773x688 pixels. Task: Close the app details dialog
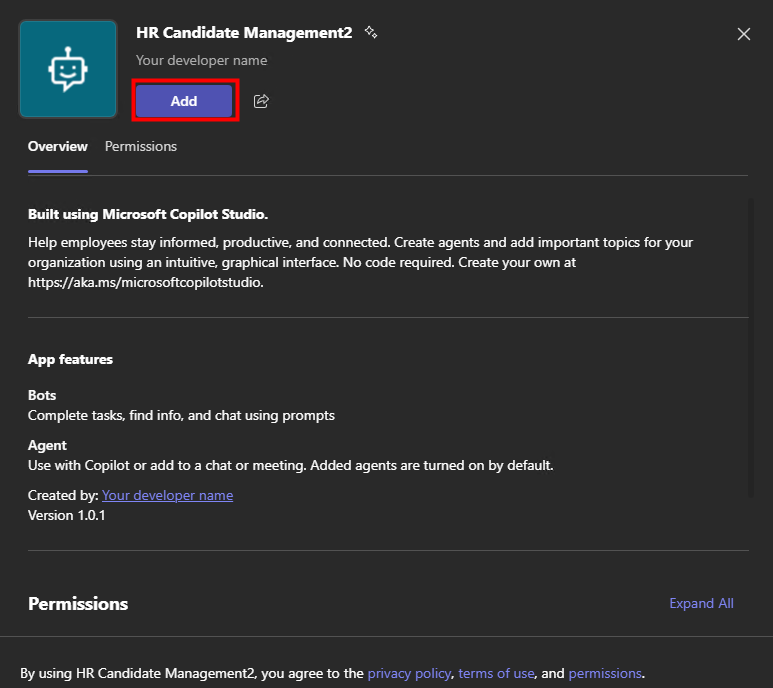743,34
